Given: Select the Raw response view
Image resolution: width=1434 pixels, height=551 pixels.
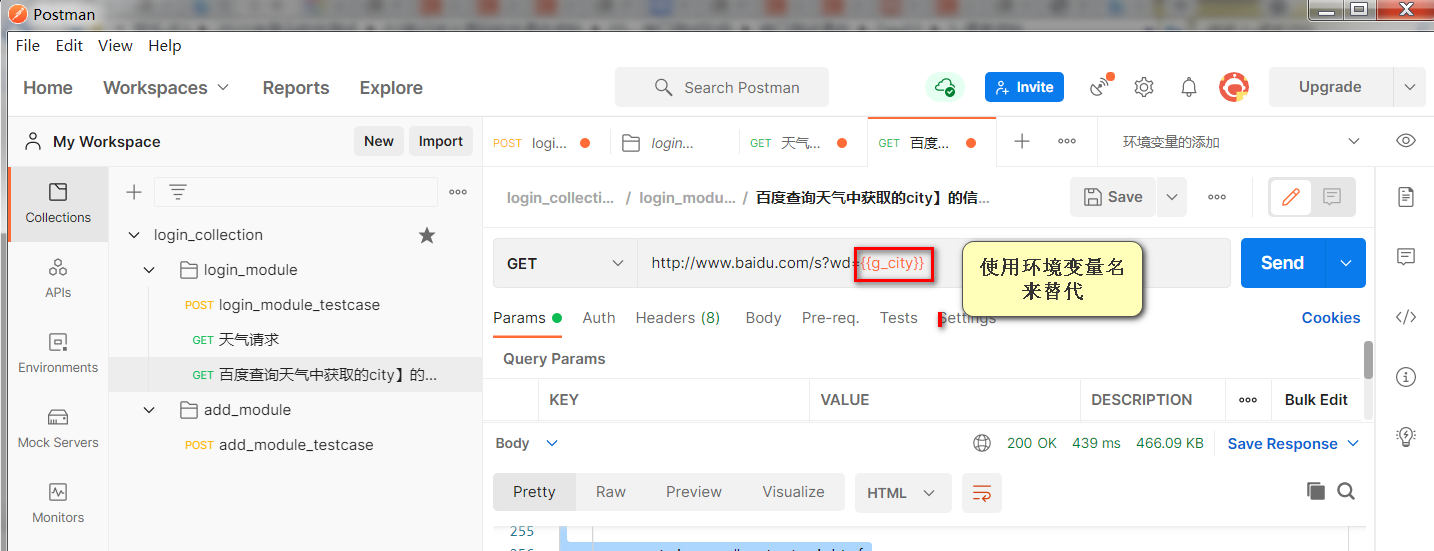Looking at the screenshot, I should click(611, 492).
